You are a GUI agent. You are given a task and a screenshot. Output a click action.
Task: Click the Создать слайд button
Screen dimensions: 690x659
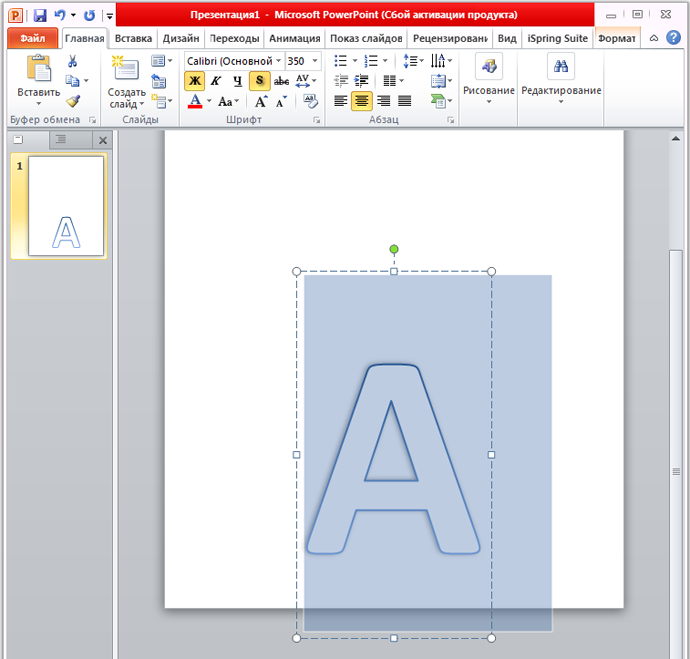coord(126,82)
